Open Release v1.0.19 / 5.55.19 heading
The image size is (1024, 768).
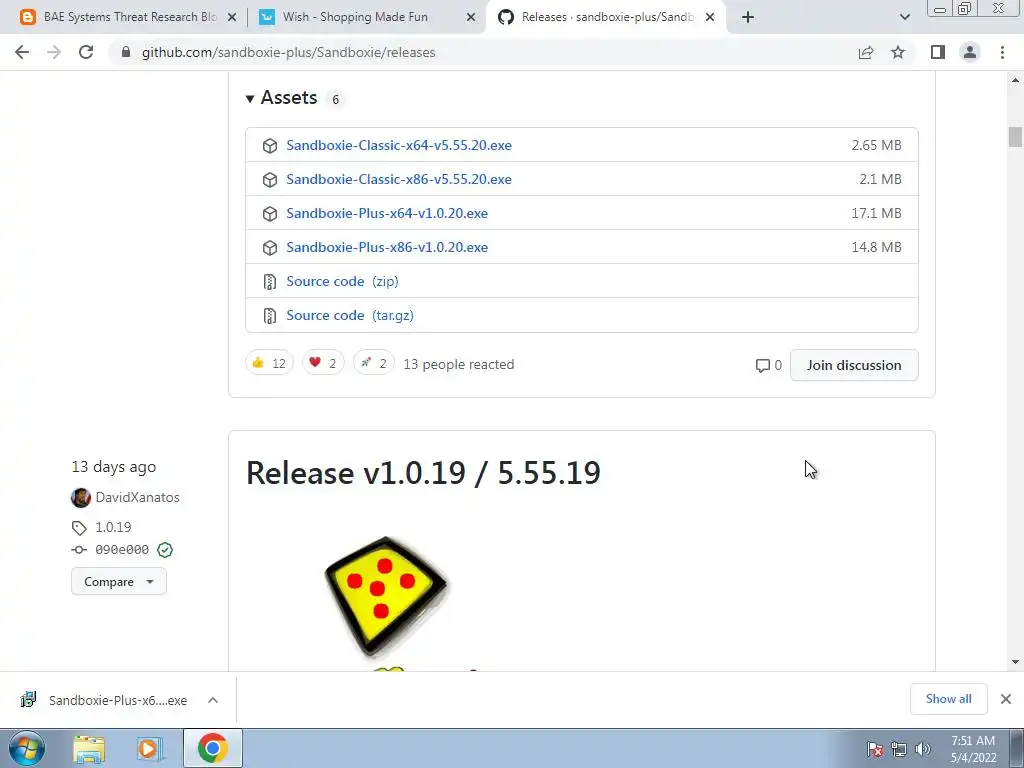coord(423,473)
